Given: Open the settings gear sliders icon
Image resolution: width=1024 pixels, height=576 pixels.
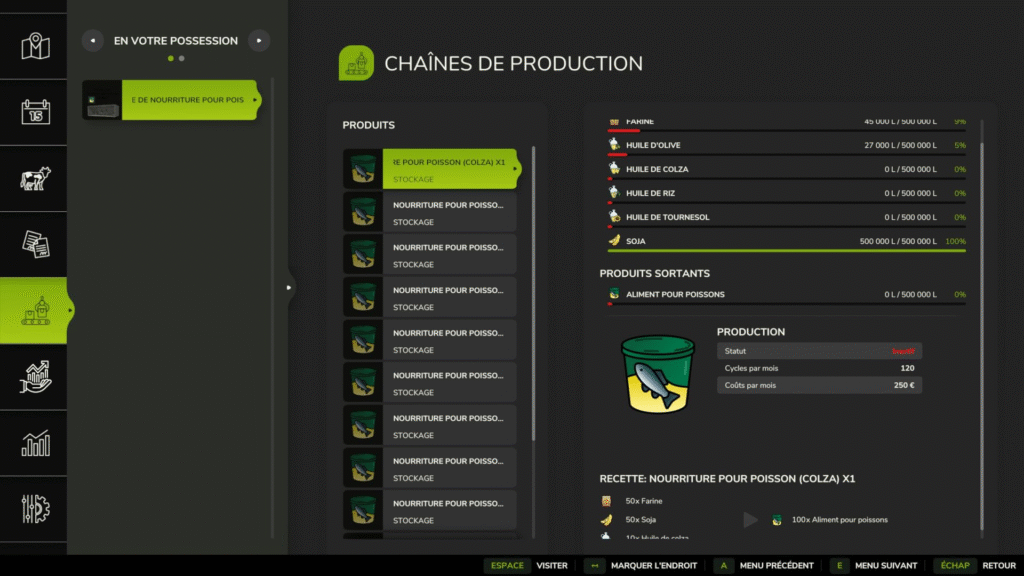Looking at the screenshot, I should (x=35, y=510).
